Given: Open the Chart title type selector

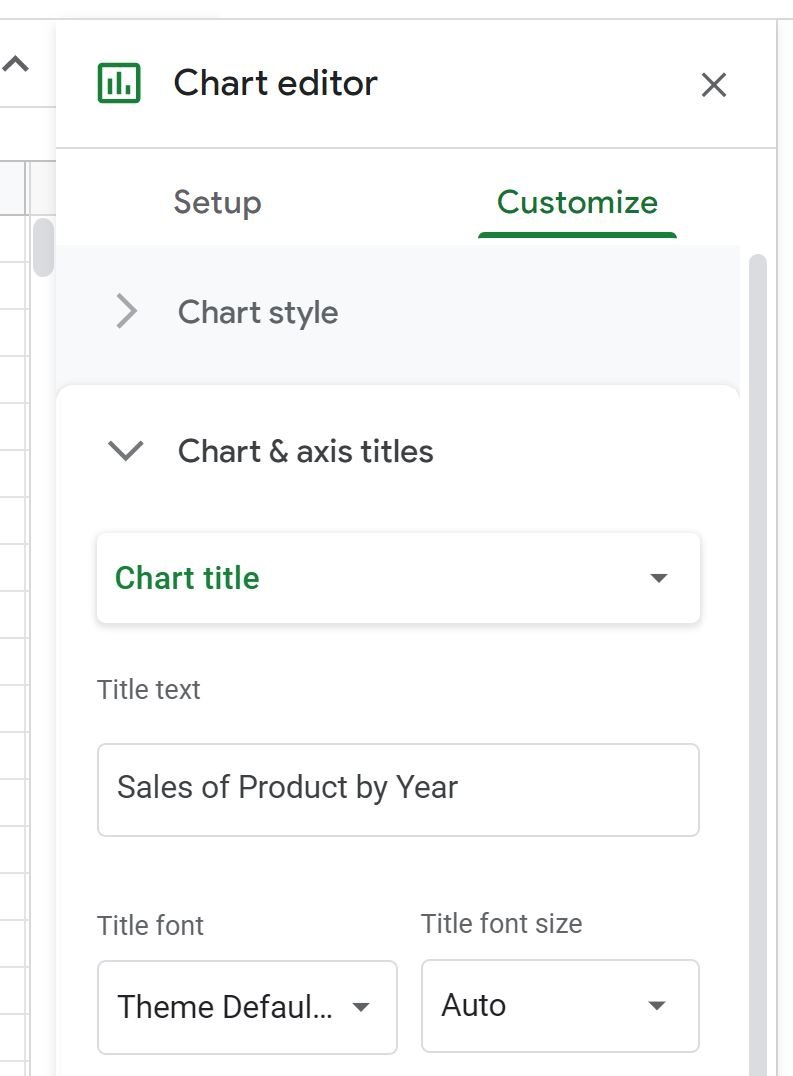Looking at the screenshot, I should [x=399, y=578].
